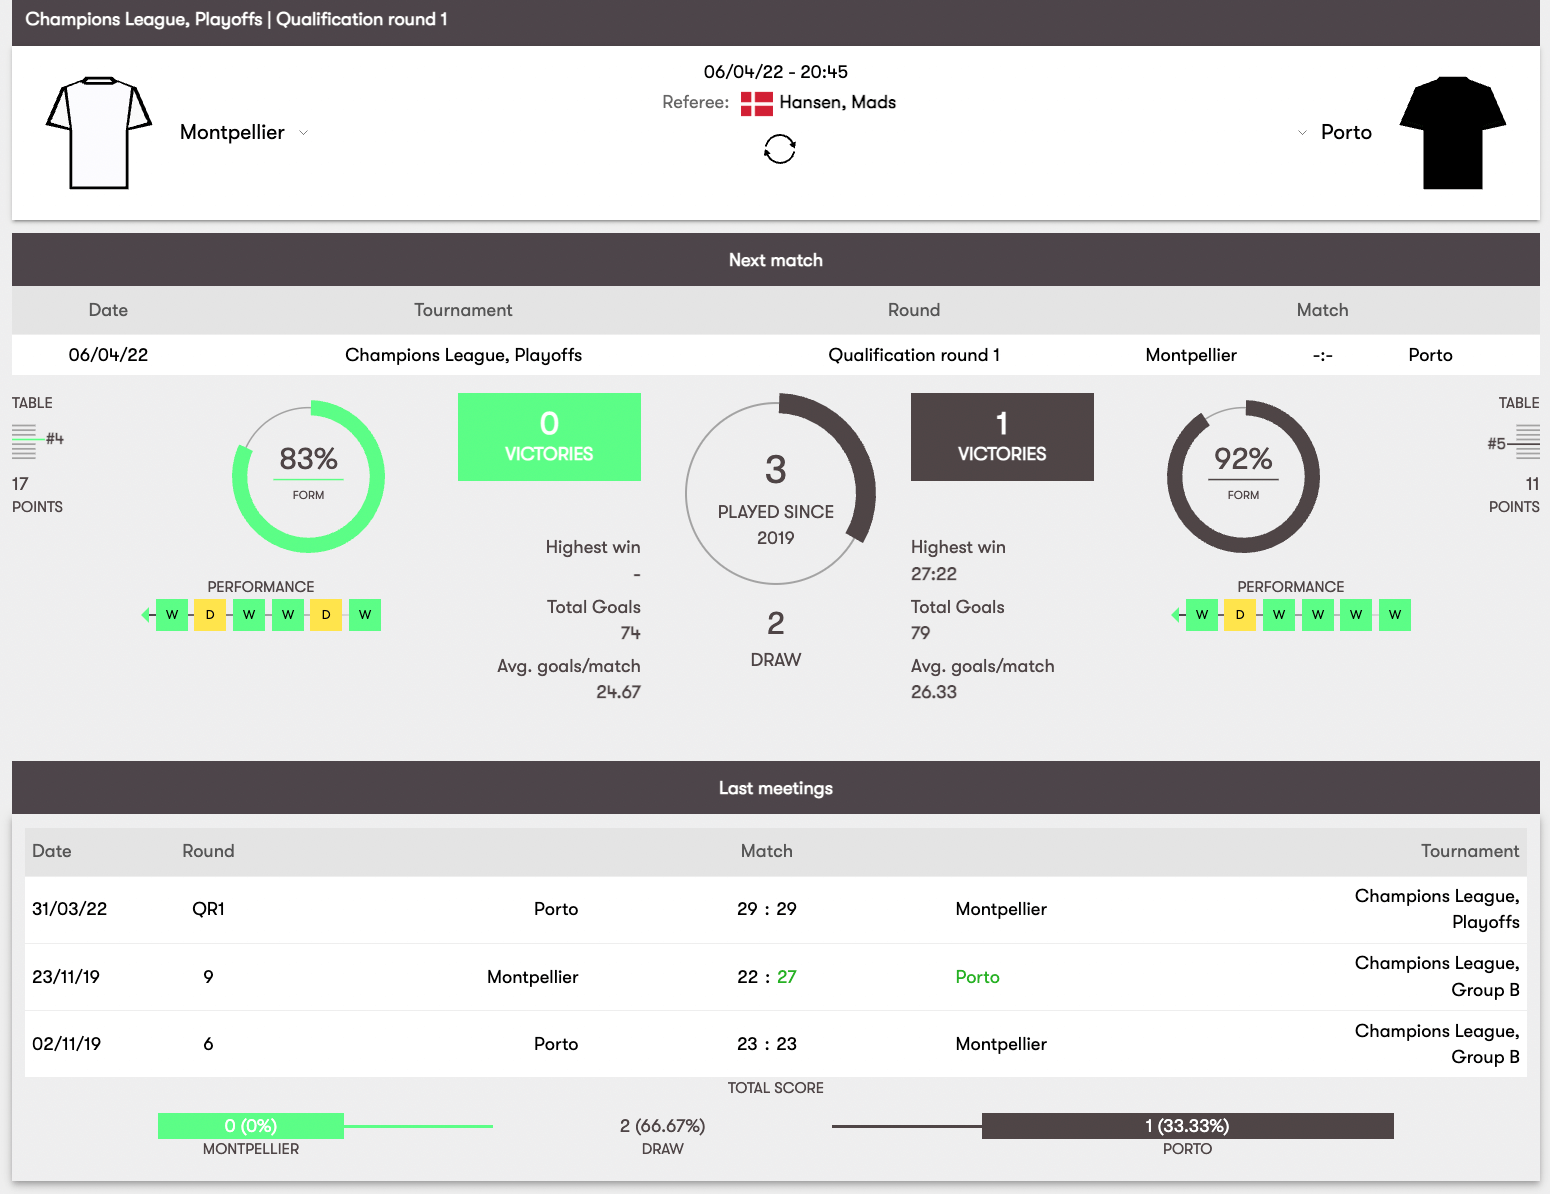Screen dimensions: 1550x1194
Task: Click the green 0 Victories box
Action: point(549,437)
